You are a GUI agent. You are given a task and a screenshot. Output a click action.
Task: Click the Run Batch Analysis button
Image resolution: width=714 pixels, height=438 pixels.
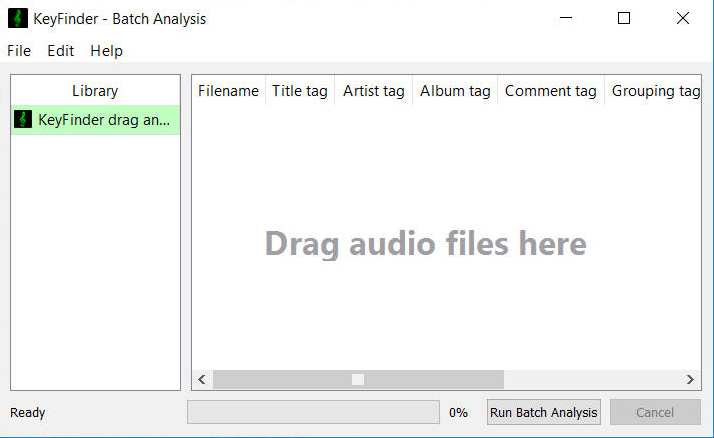[544, 413]
